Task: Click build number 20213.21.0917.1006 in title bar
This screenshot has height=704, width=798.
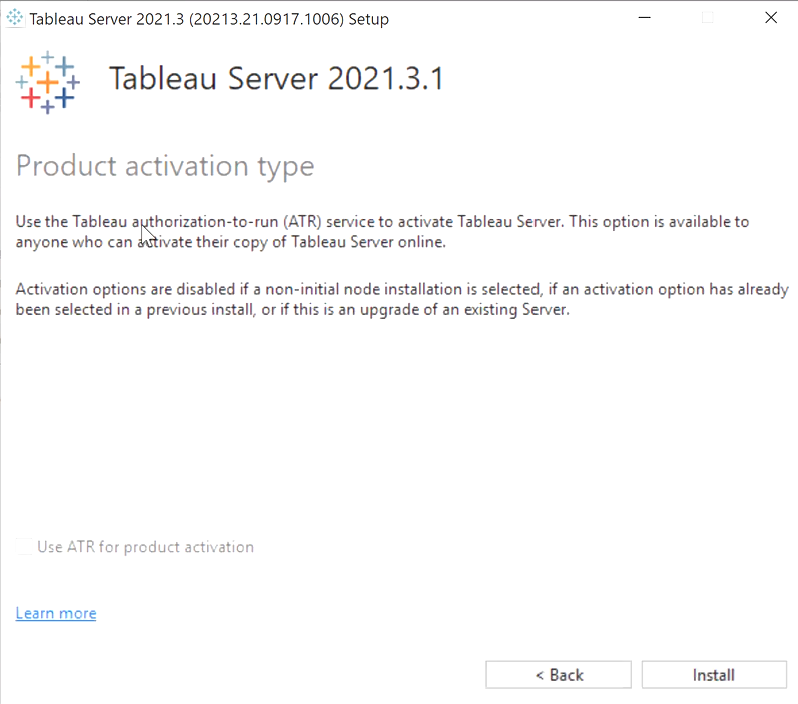Action: tap(266, 19)
